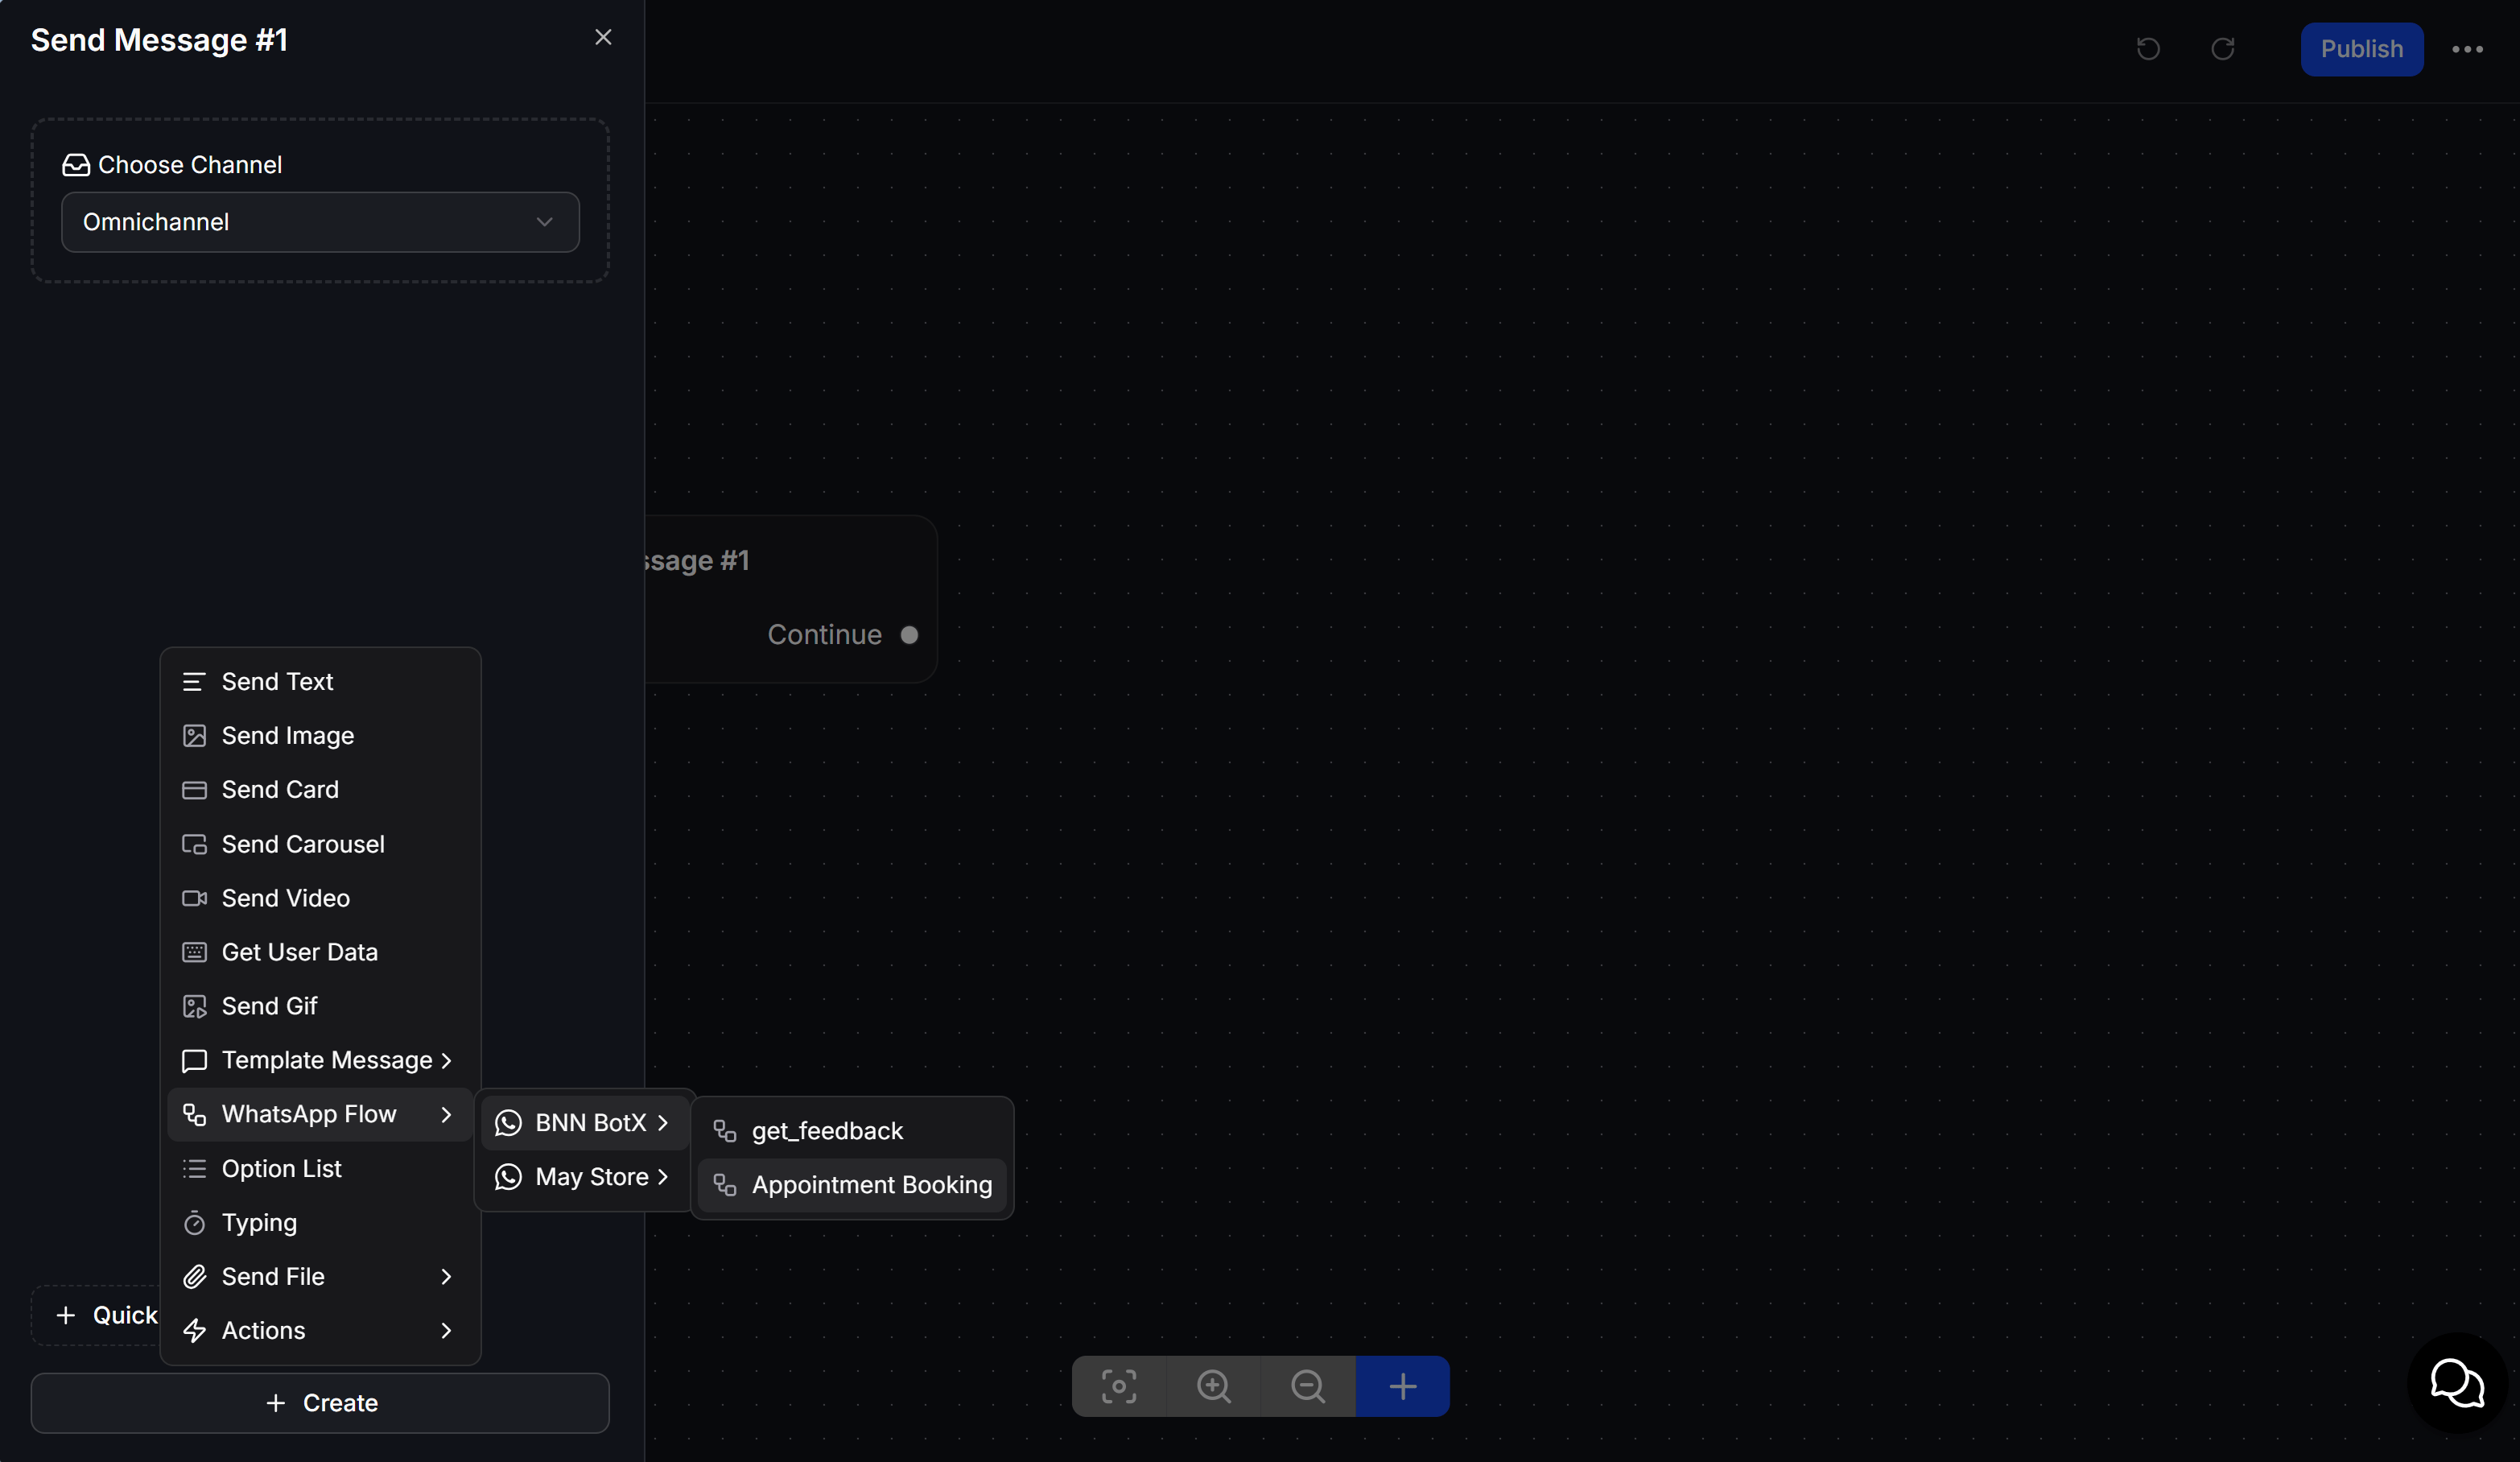Expand the Template Message submenu arrow
This screenshot has width=2520, height=1462.
pyautogui.click(x=447, y=1060)
